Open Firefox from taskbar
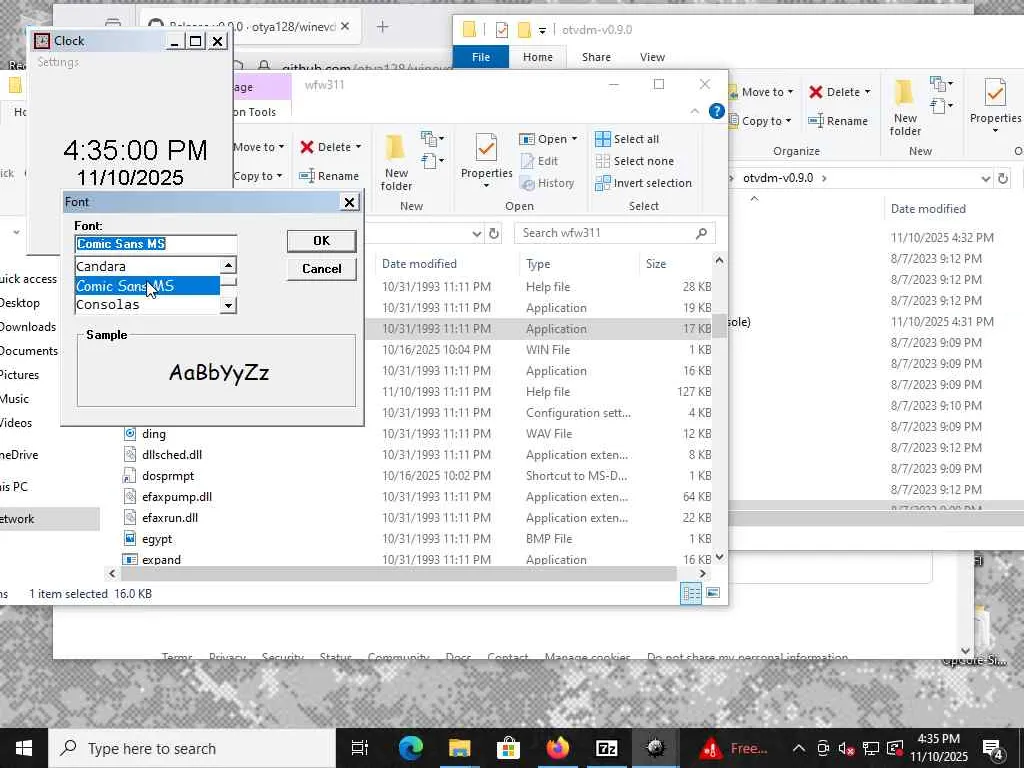 pyautogui.click(x=558, y=748)
